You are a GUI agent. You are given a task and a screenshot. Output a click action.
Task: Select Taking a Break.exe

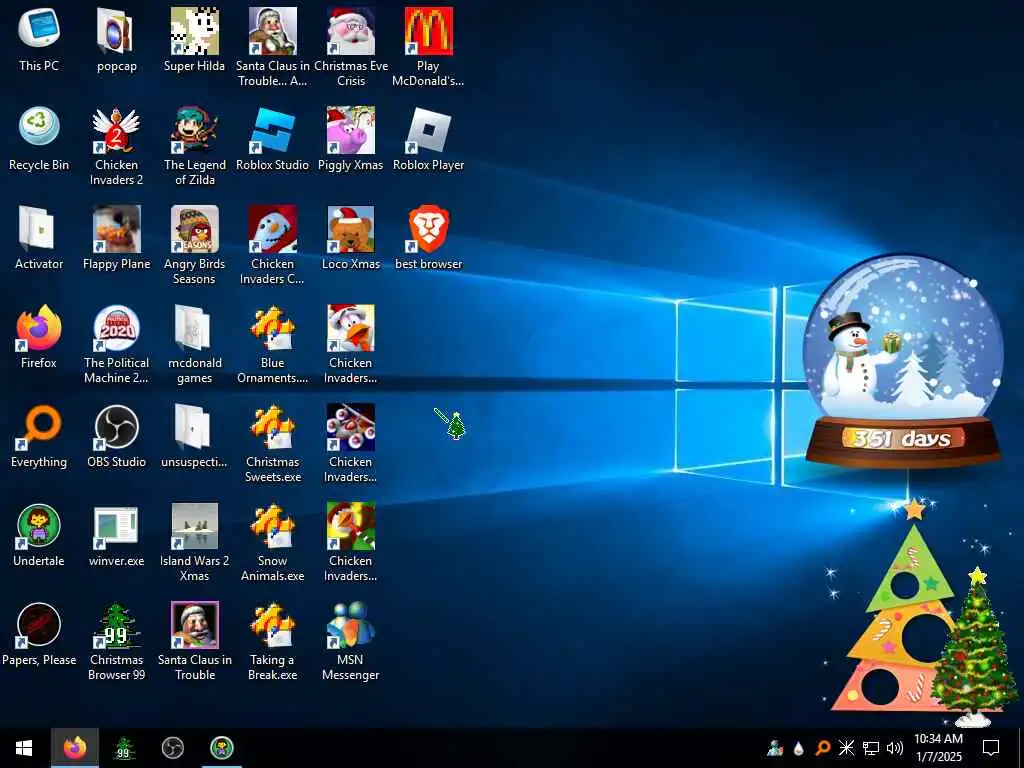pos(272,641)
